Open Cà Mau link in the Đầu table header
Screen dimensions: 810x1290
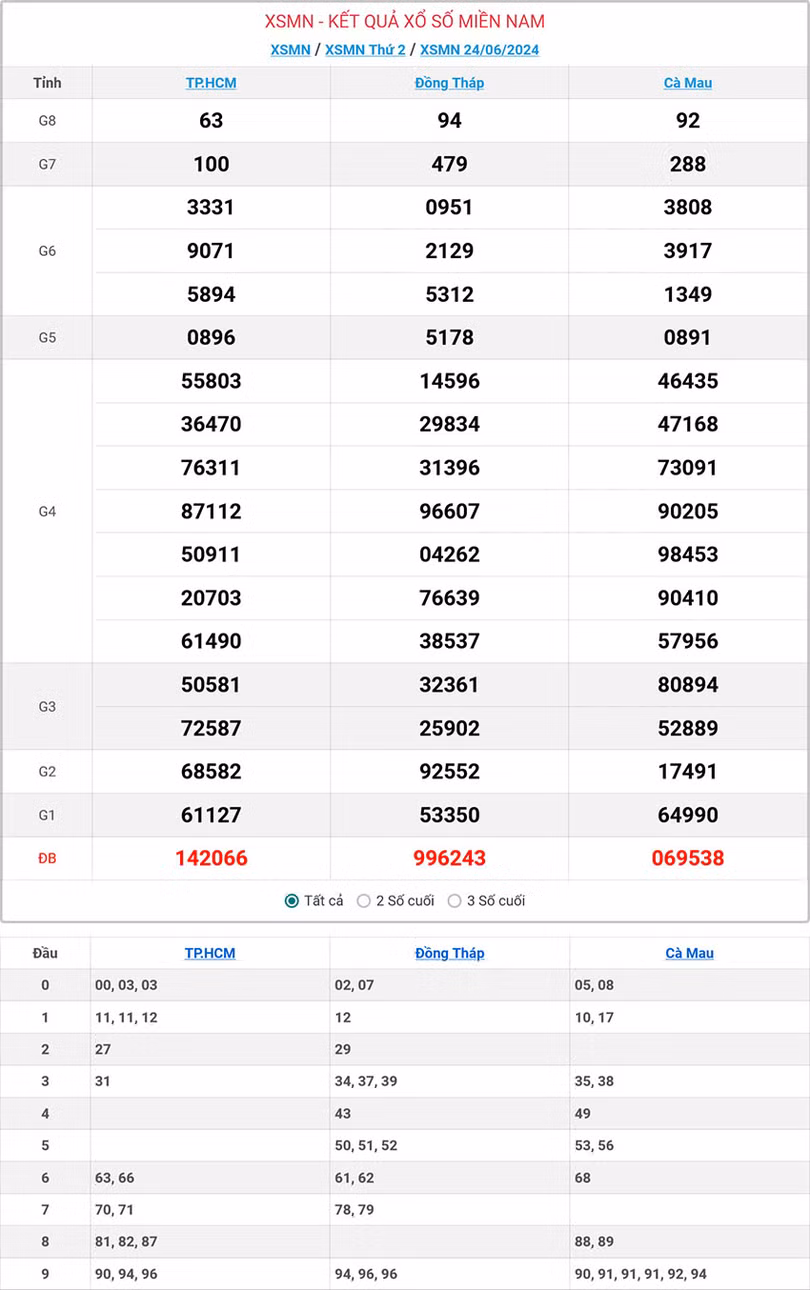pyautogui.click(x=689, y=953)
